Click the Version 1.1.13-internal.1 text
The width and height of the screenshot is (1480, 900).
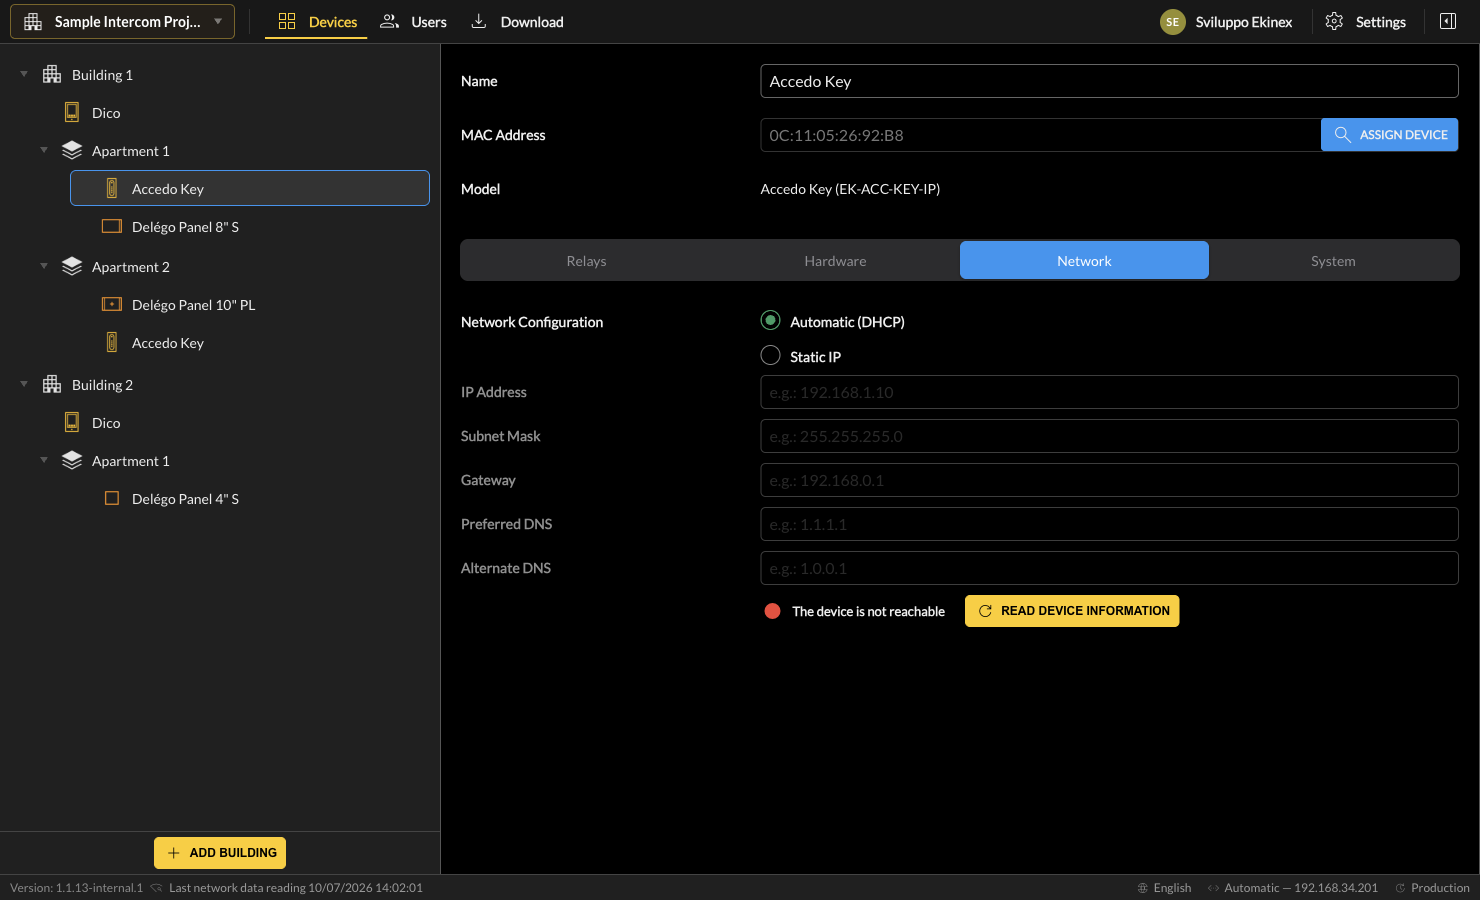(x=76, y=888)
